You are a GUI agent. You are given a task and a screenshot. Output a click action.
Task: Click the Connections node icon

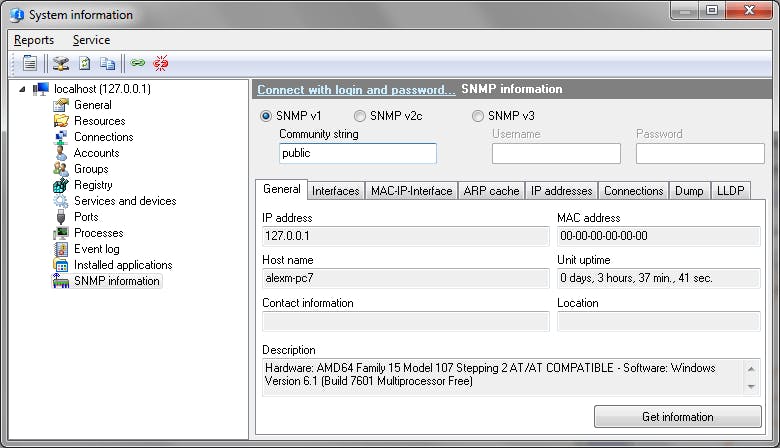pyautogui.click(x=61, y=137)
